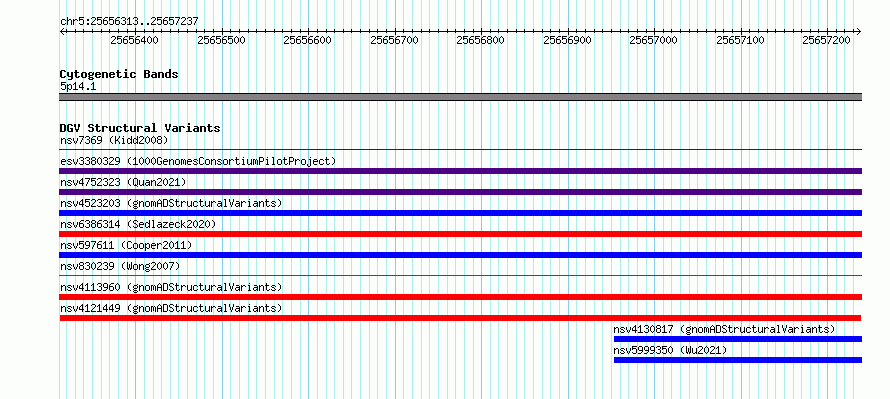The height and width of the screenshot is (399, 890).
Task: Click the nsv7369 (Kidd2008) variant label
Action: tap(114, 140)
